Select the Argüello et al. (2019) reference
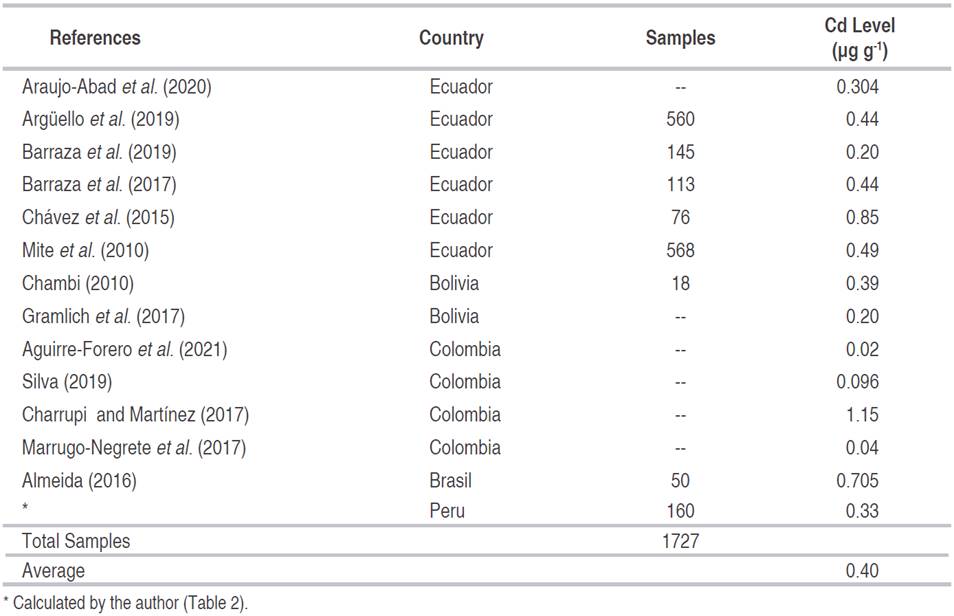 [x=100, y=119]
